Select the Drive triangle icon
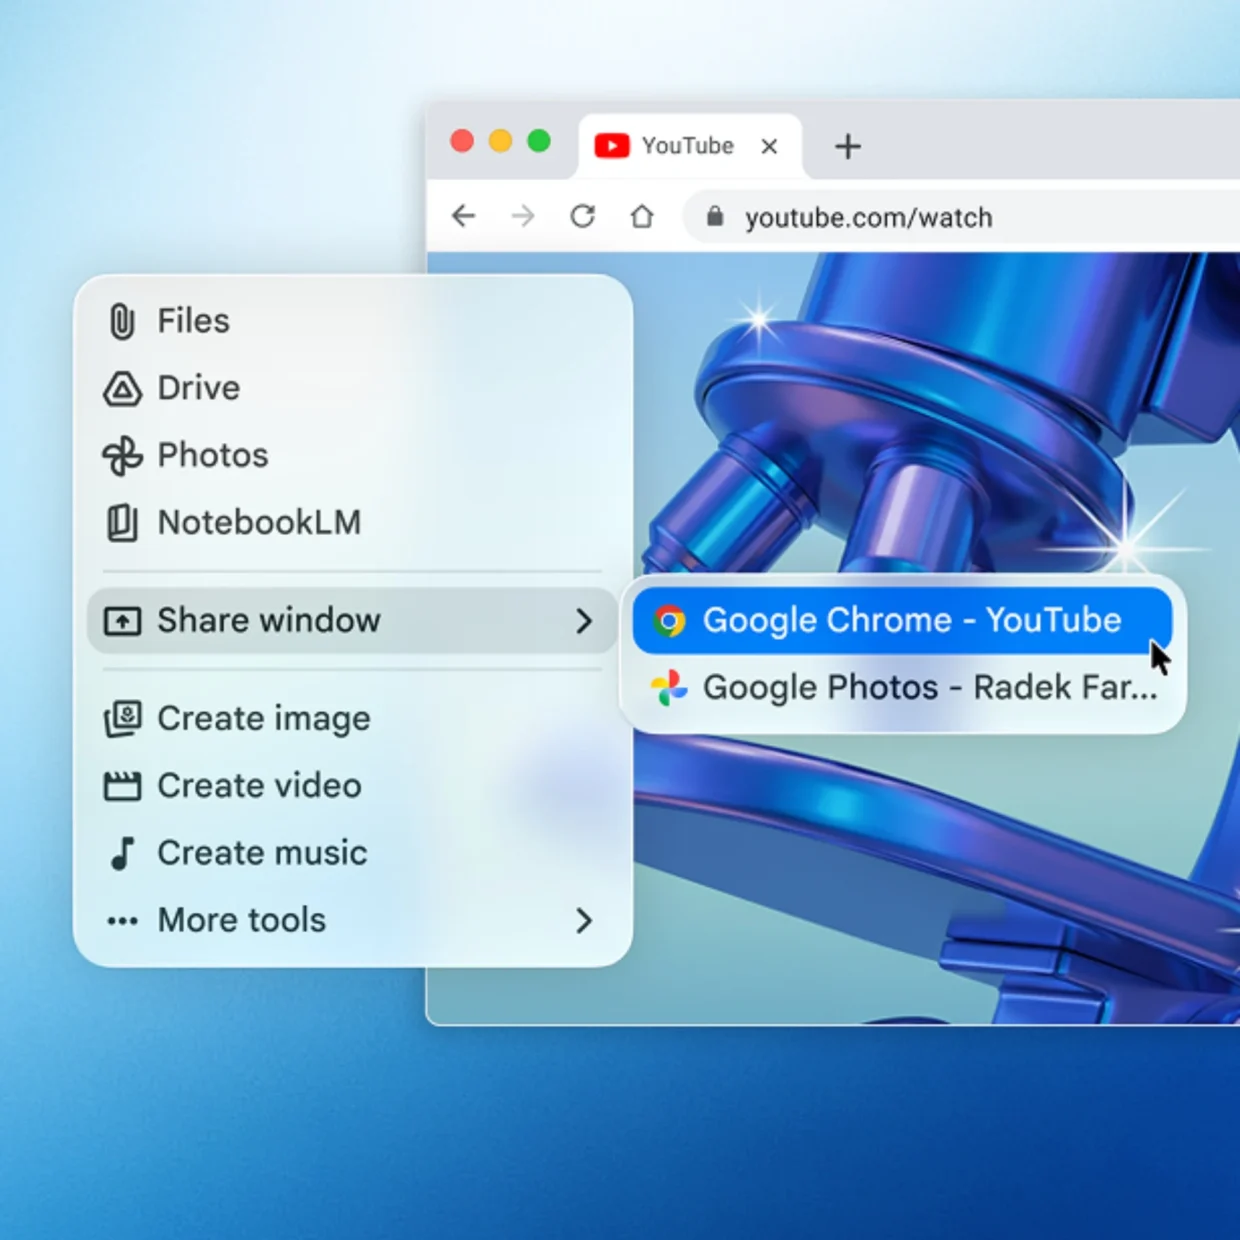Image resolution: width=1240 pixels, height=1240 pixels. tap(120, 388)
